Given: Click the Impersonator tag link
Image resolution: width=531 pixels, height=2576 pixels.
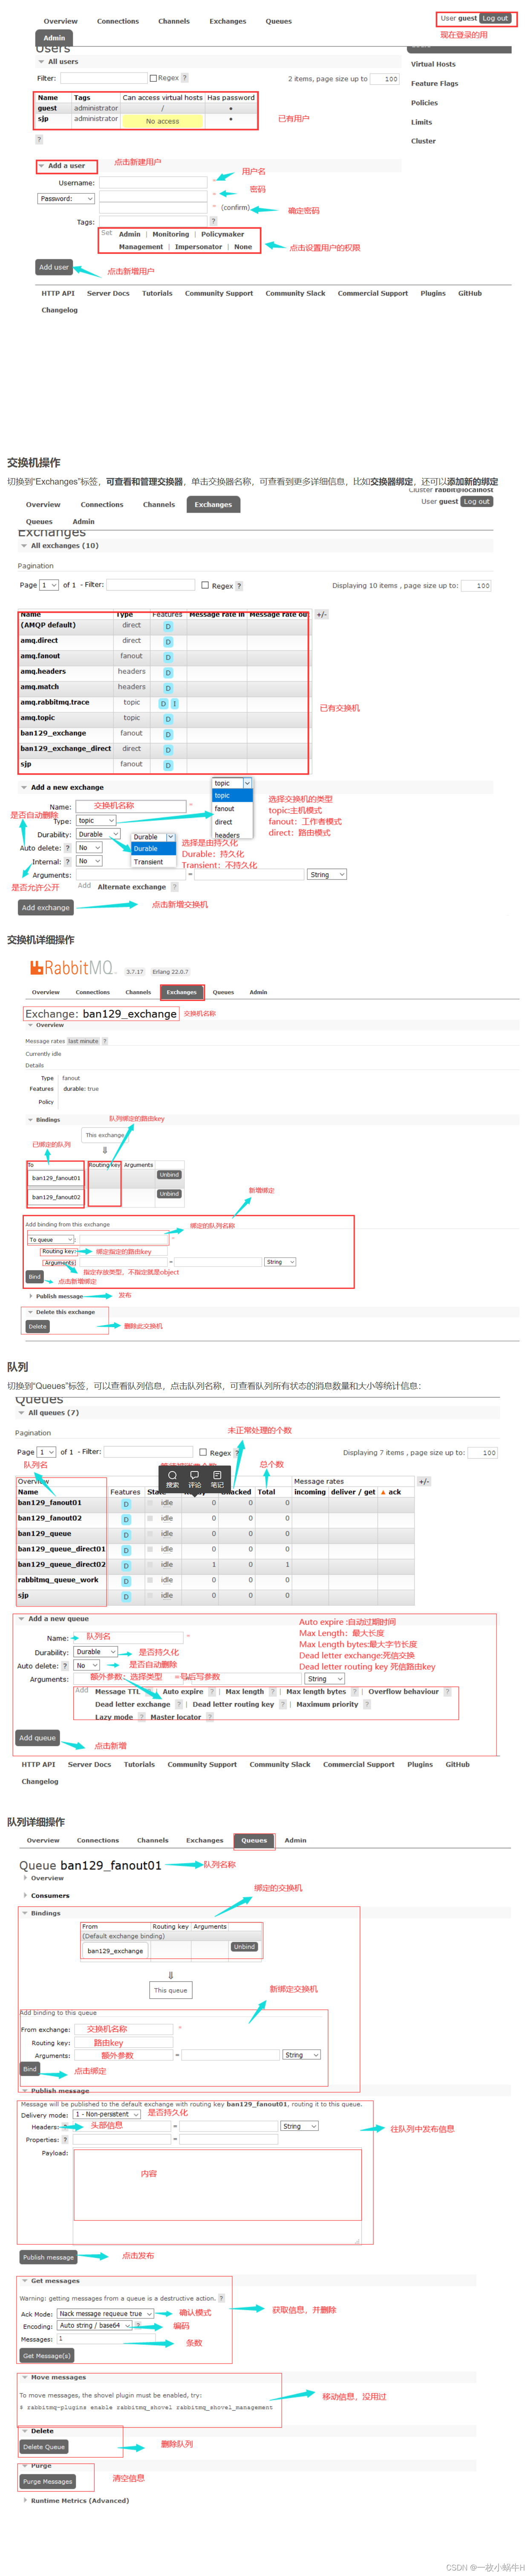Looking at the screenshot, I should [198, 247].
